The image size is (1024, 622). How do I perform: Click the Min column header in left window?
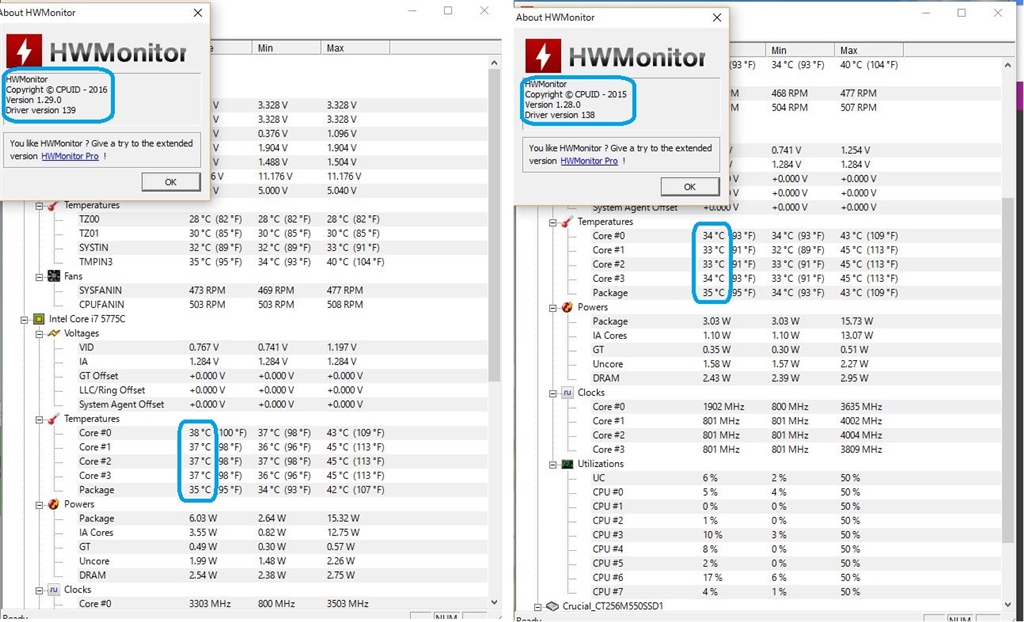pos(287,48)
